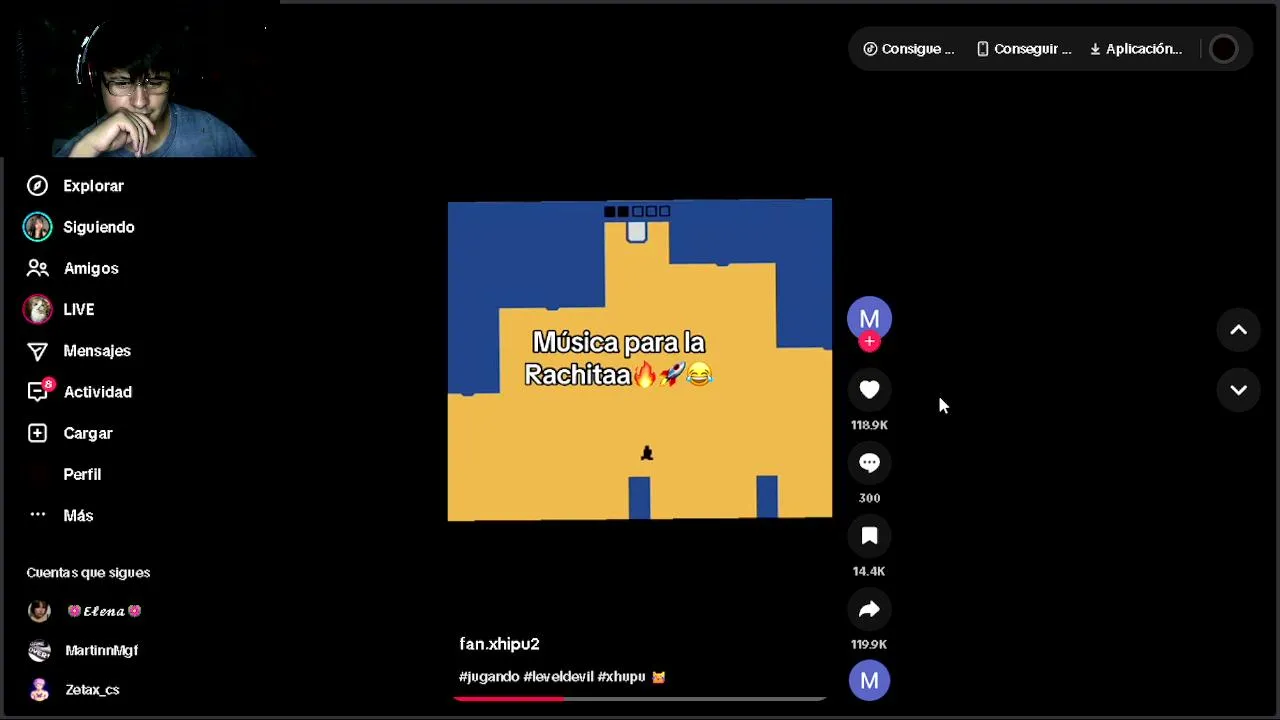Click the 14.4K saves count
This screenshot has width=1280, height=720.
[x=869, y=571]
